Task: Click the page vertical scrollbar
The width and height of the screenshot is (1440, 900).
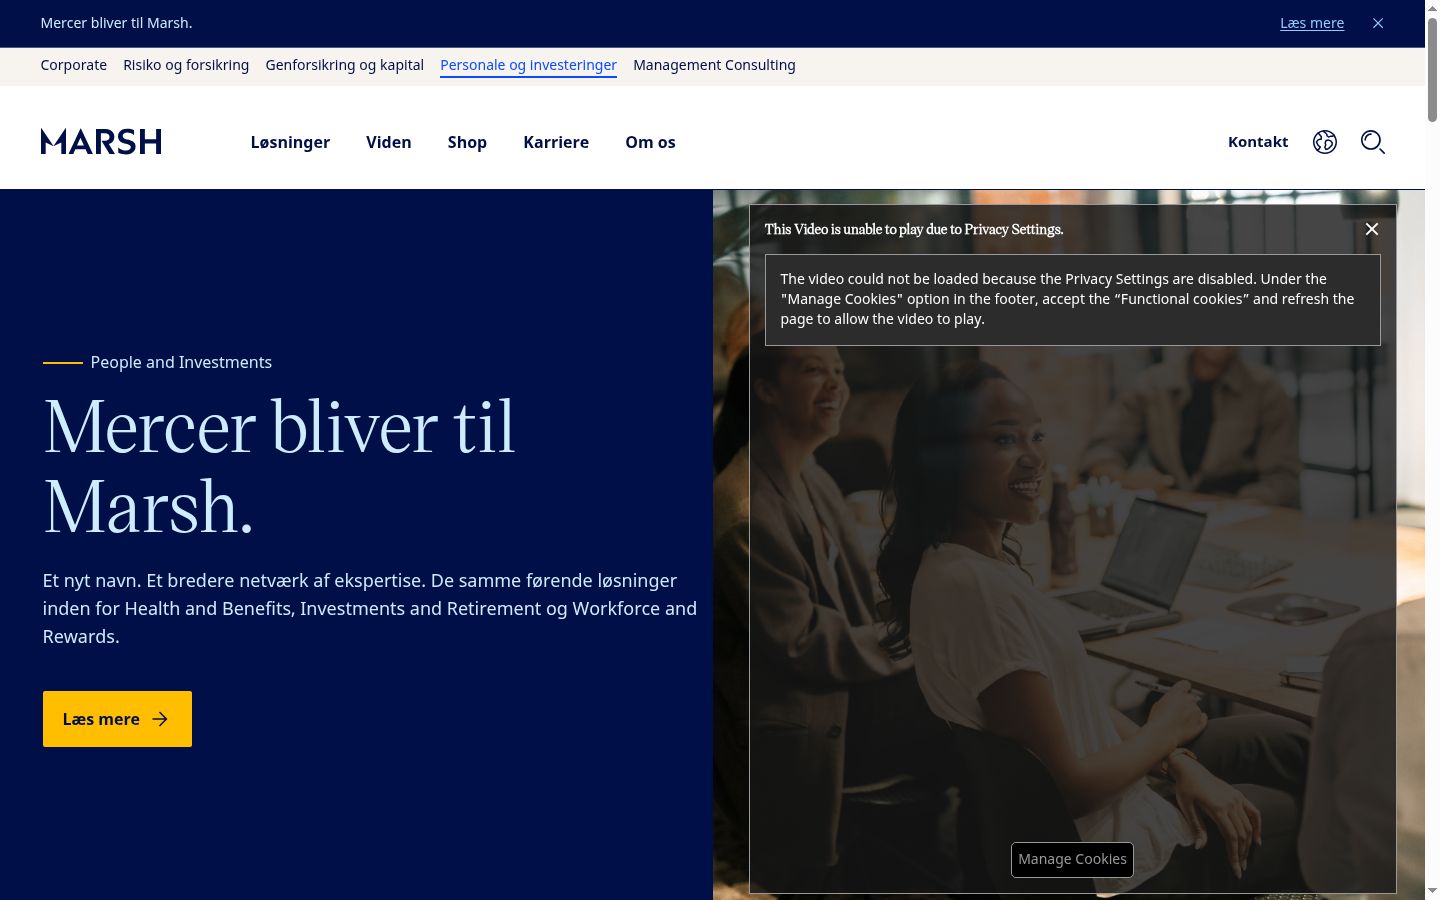Action: click(1432, 70)
